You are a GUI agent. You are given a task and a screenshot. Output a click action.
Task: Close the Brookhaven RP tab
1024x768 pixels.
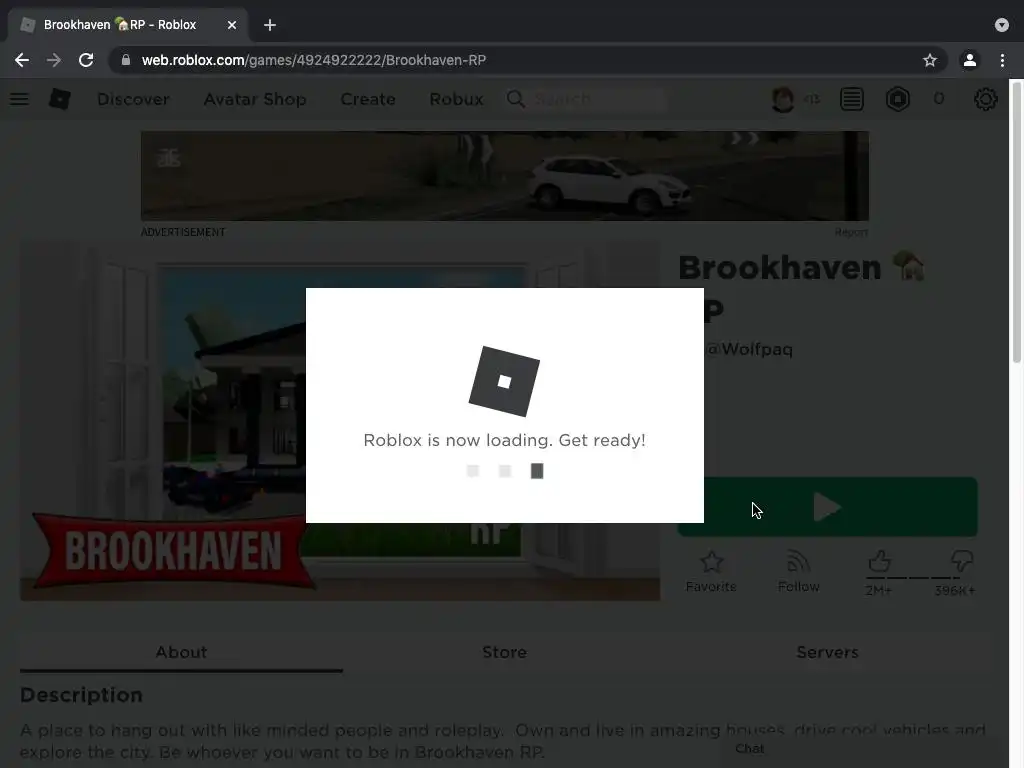pyautogui.click(x=232, y=25)
